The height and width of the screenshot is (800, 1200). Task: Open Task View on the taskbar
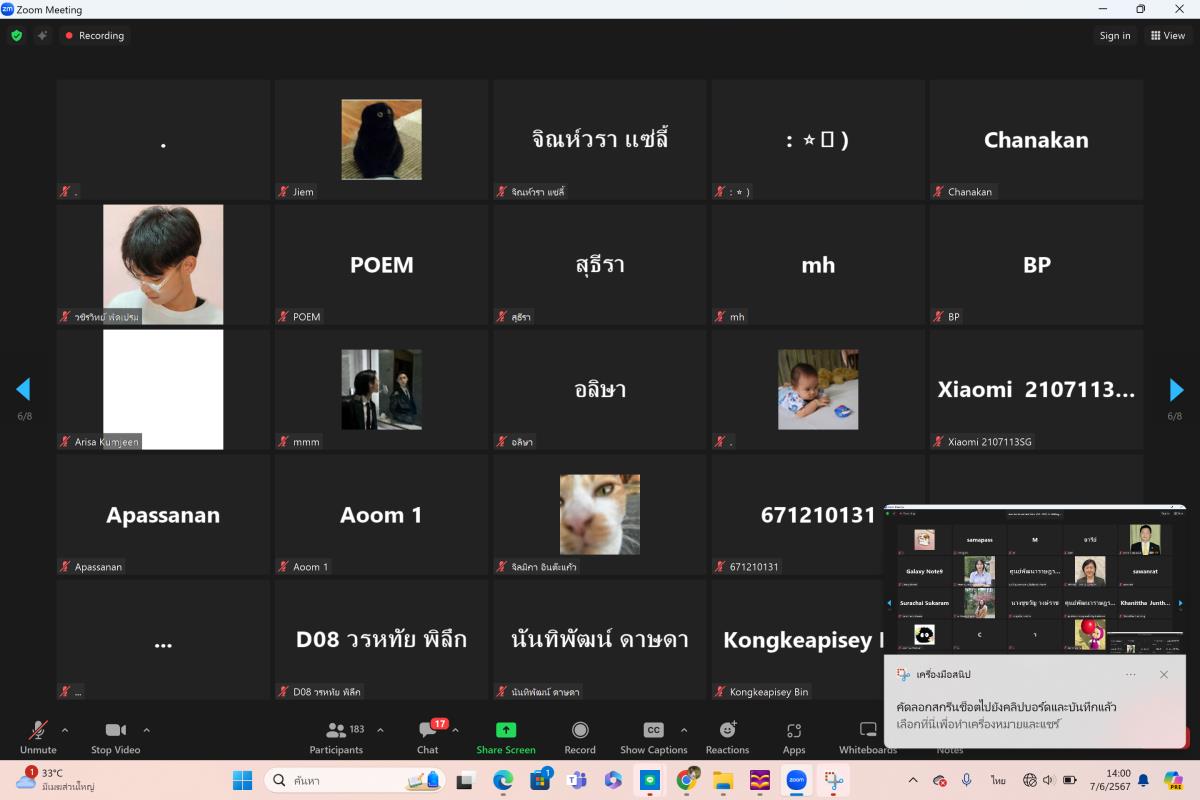point(465,780)
